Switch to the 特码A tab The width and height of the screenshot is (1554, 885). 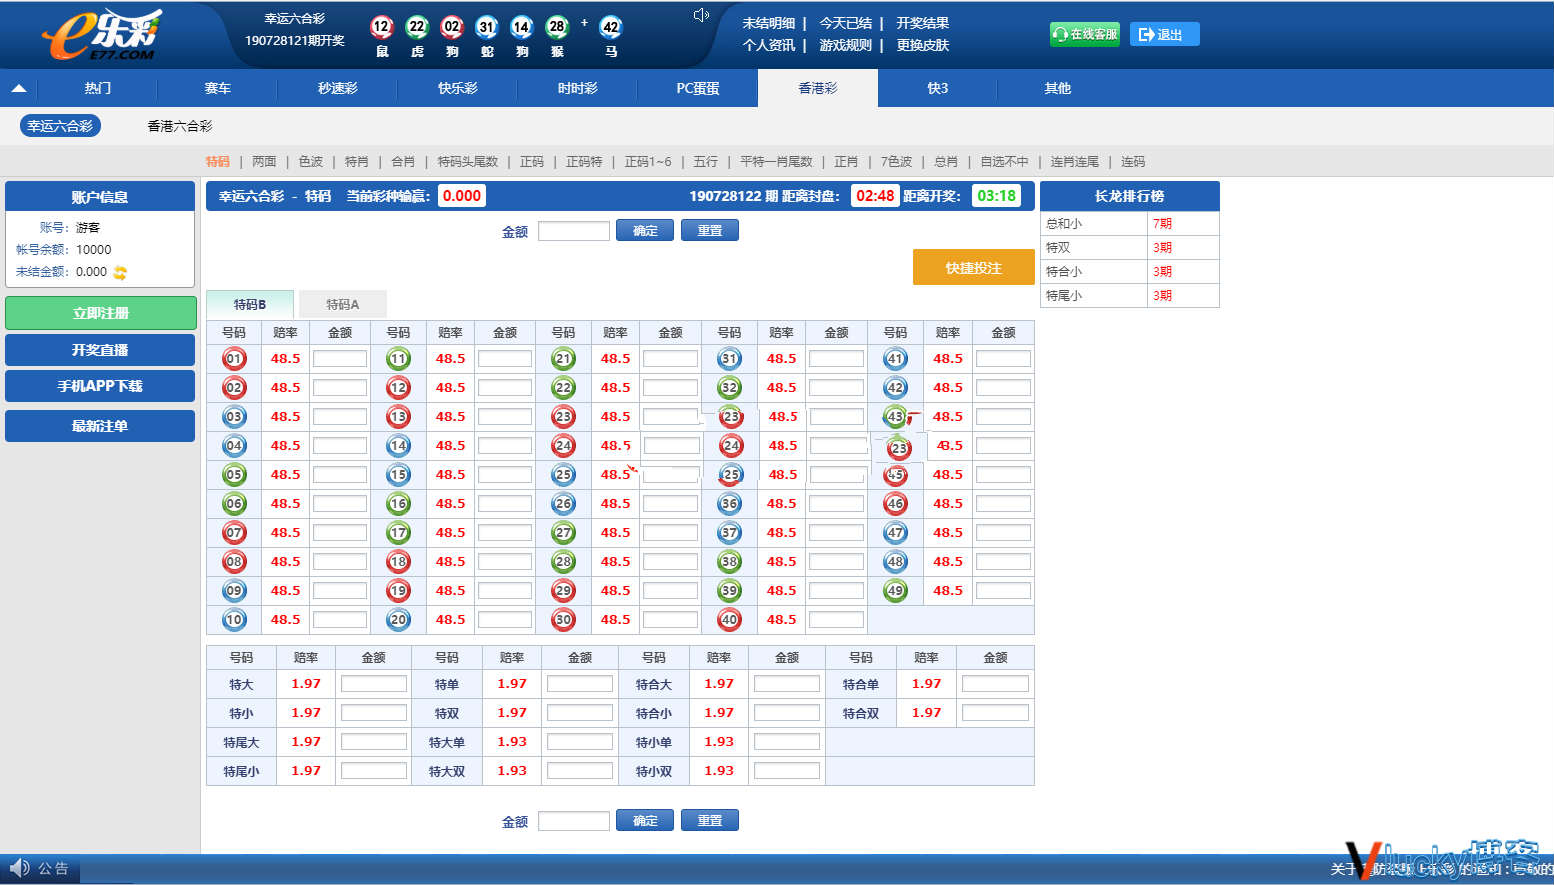[342, 304]
